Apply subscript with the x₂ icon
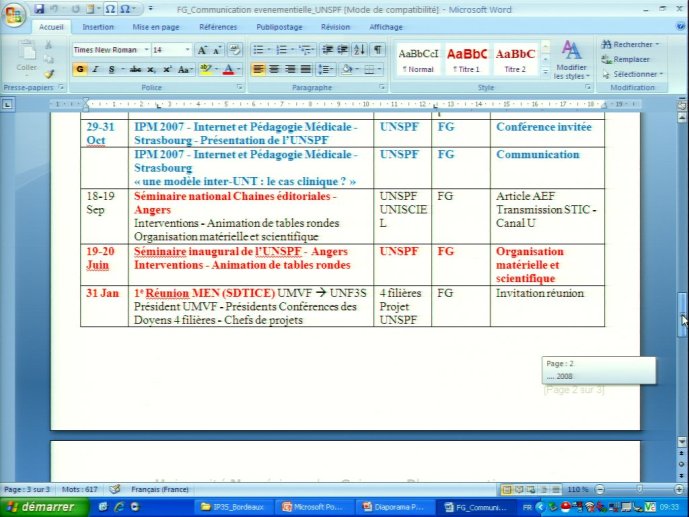This screenshot has height=517, width=689. [151, 69]
